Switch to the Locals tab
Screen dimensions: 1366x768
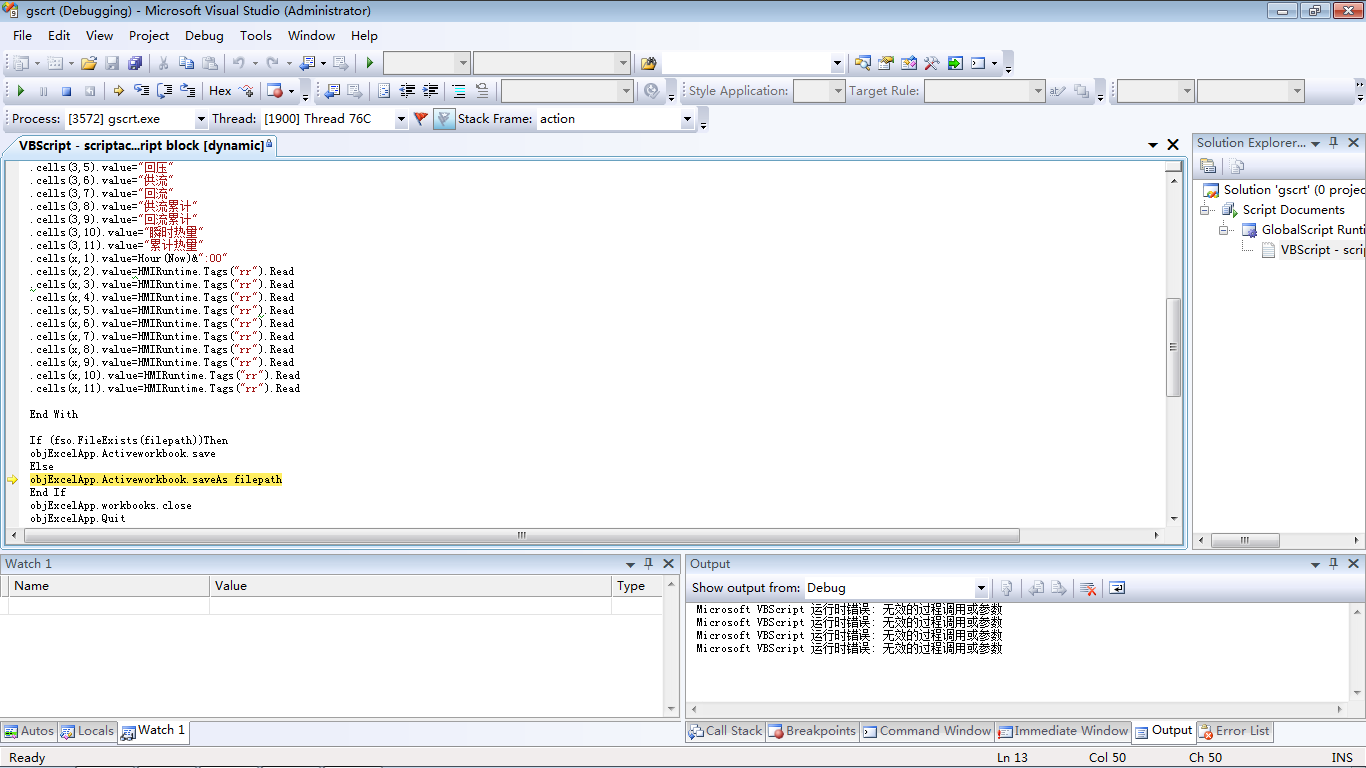pyautogui.click(x=87, y=731)
